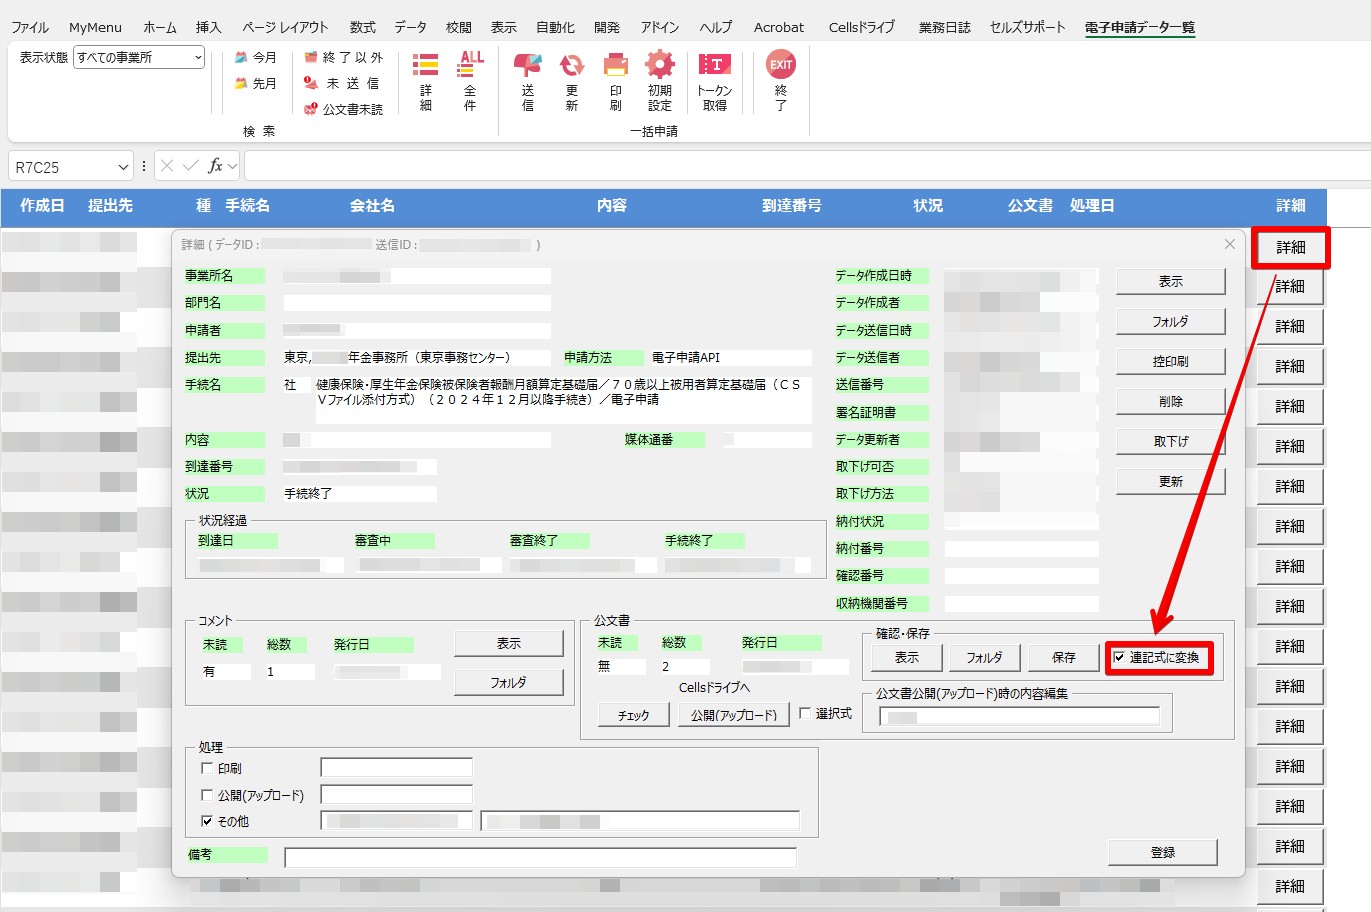Click the 印刷 printer icon
Image resolution: width=1371 pixels, height=912 pixels.
click(x=615, y=80)
